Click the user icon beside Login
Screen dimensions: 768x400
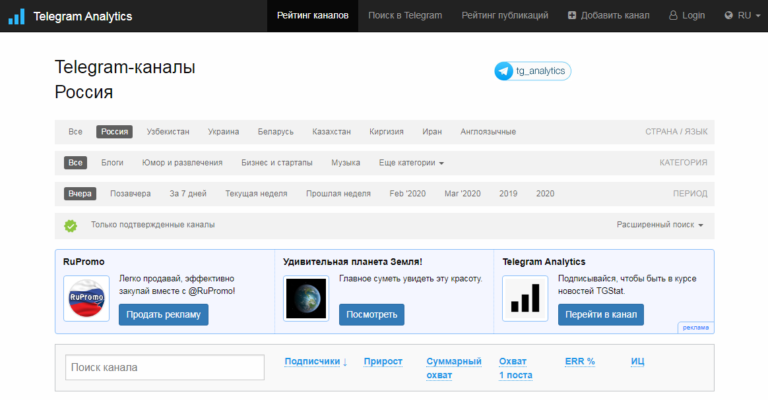(x=673, y=16)
